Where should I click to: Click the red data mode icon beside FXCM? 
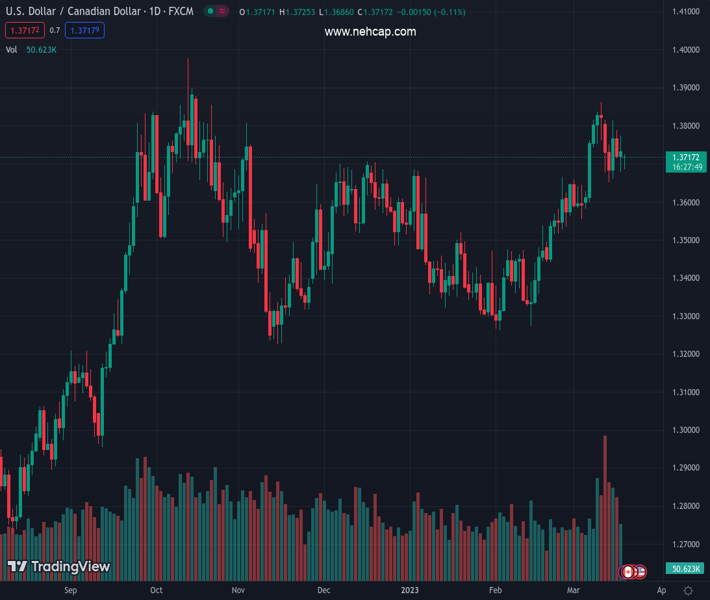point(222,12)
